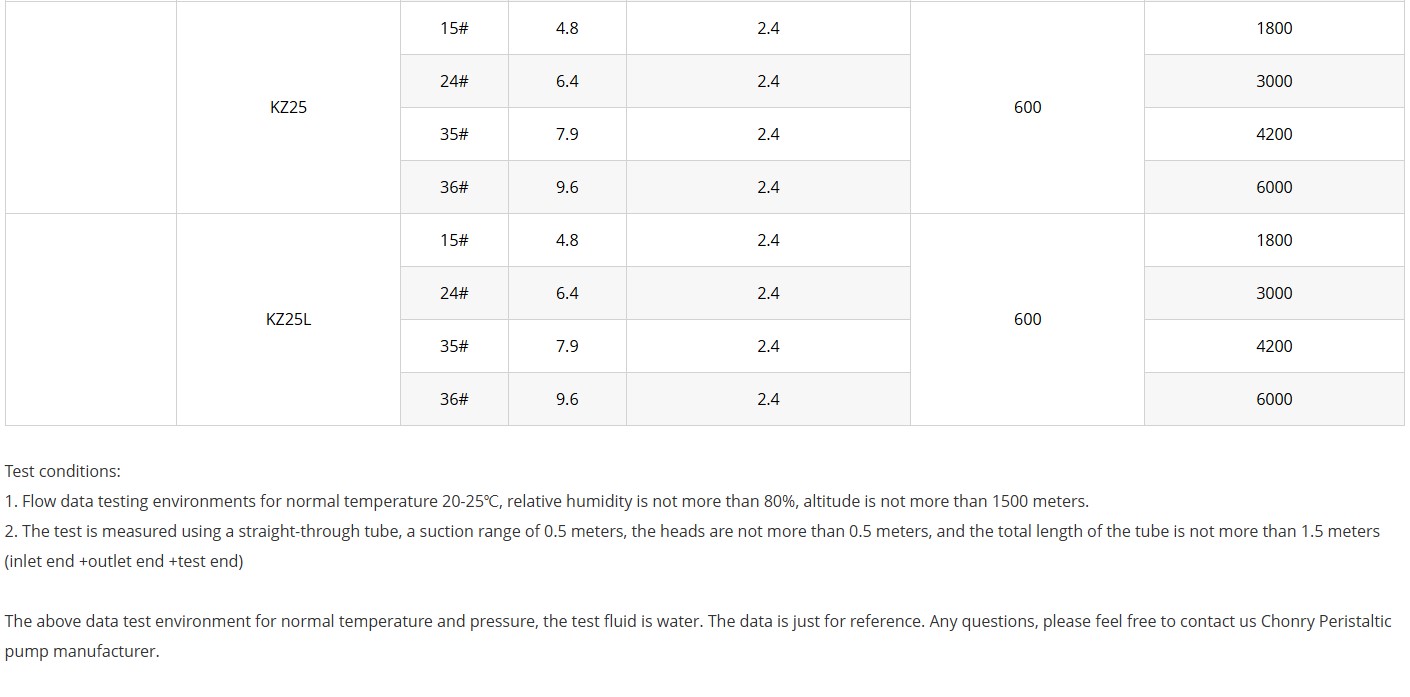This screenshot has width=1410, height=697.
Task: Click the 600 cell beside KZ25 rows
Action: pos(1027,107)
